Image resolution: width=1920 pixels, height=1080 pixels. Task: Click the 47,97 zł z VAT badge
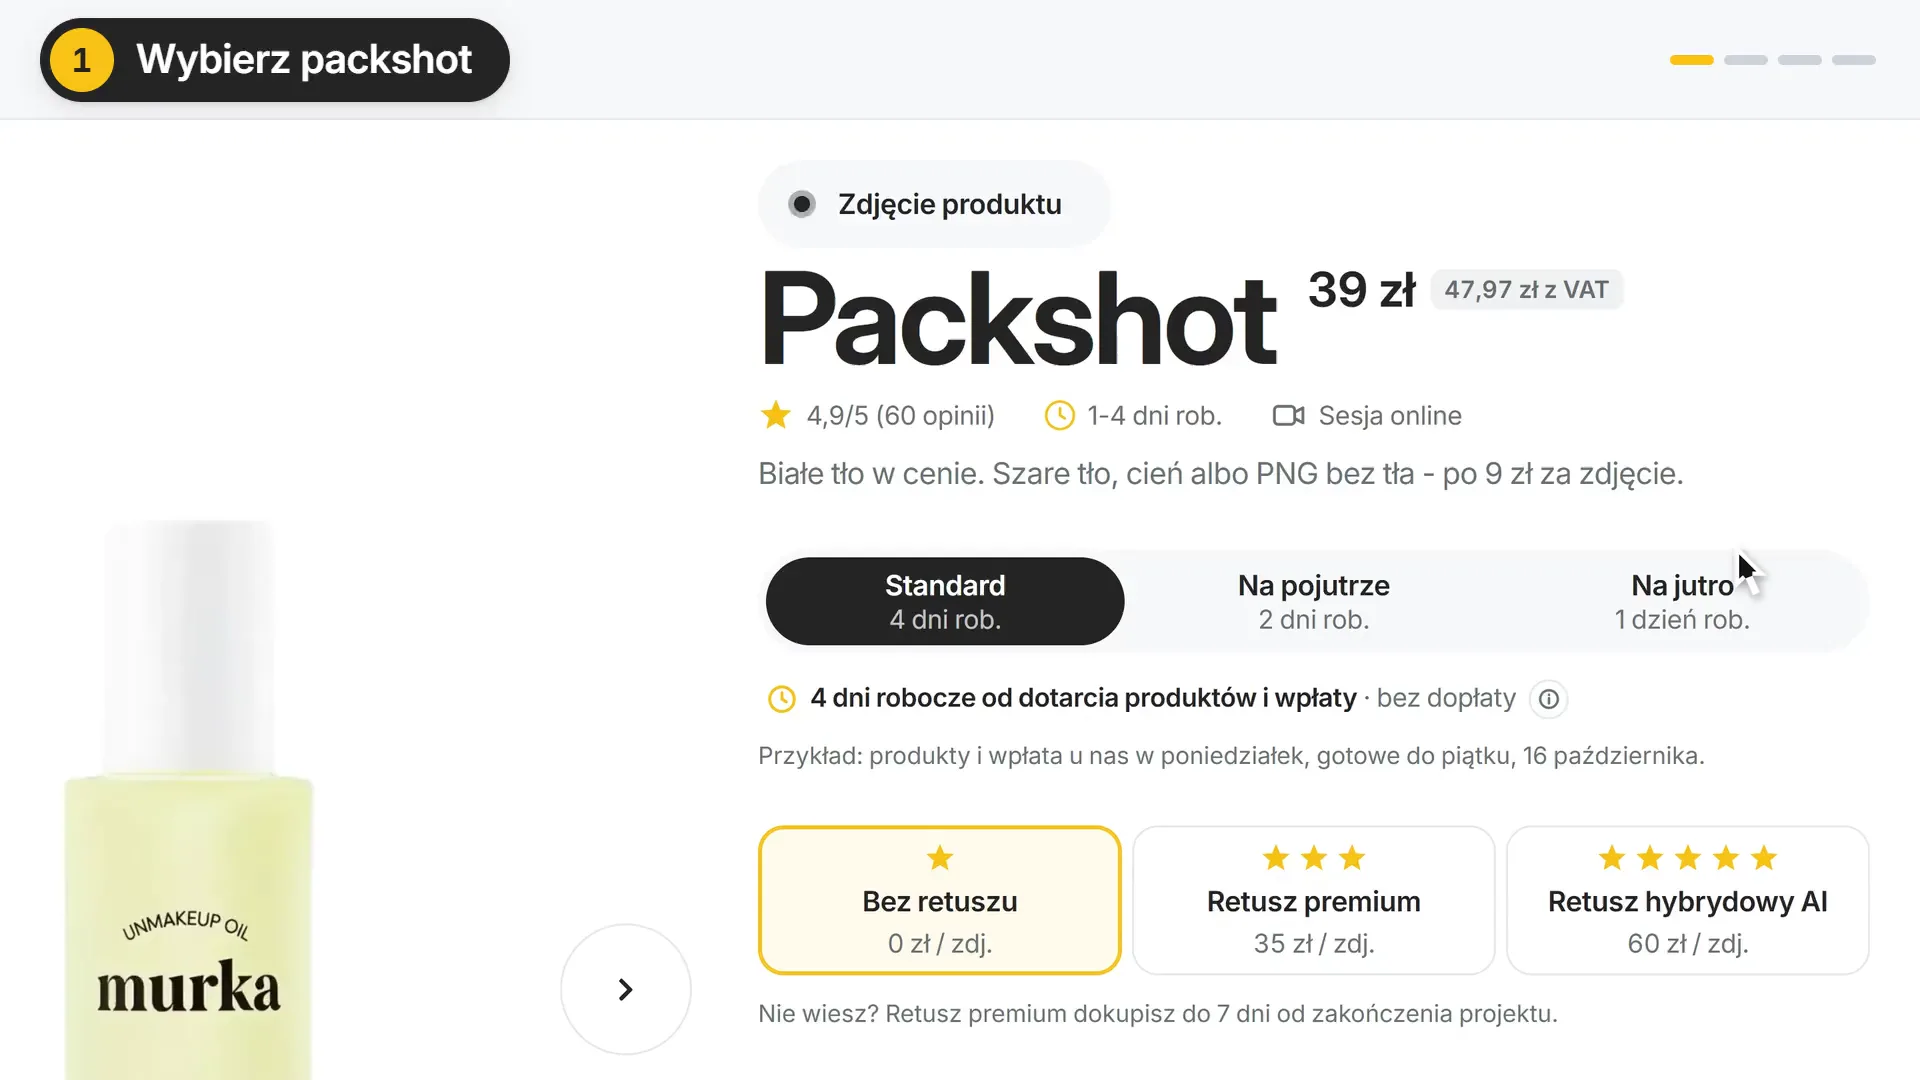click(x=1526, y=290)
